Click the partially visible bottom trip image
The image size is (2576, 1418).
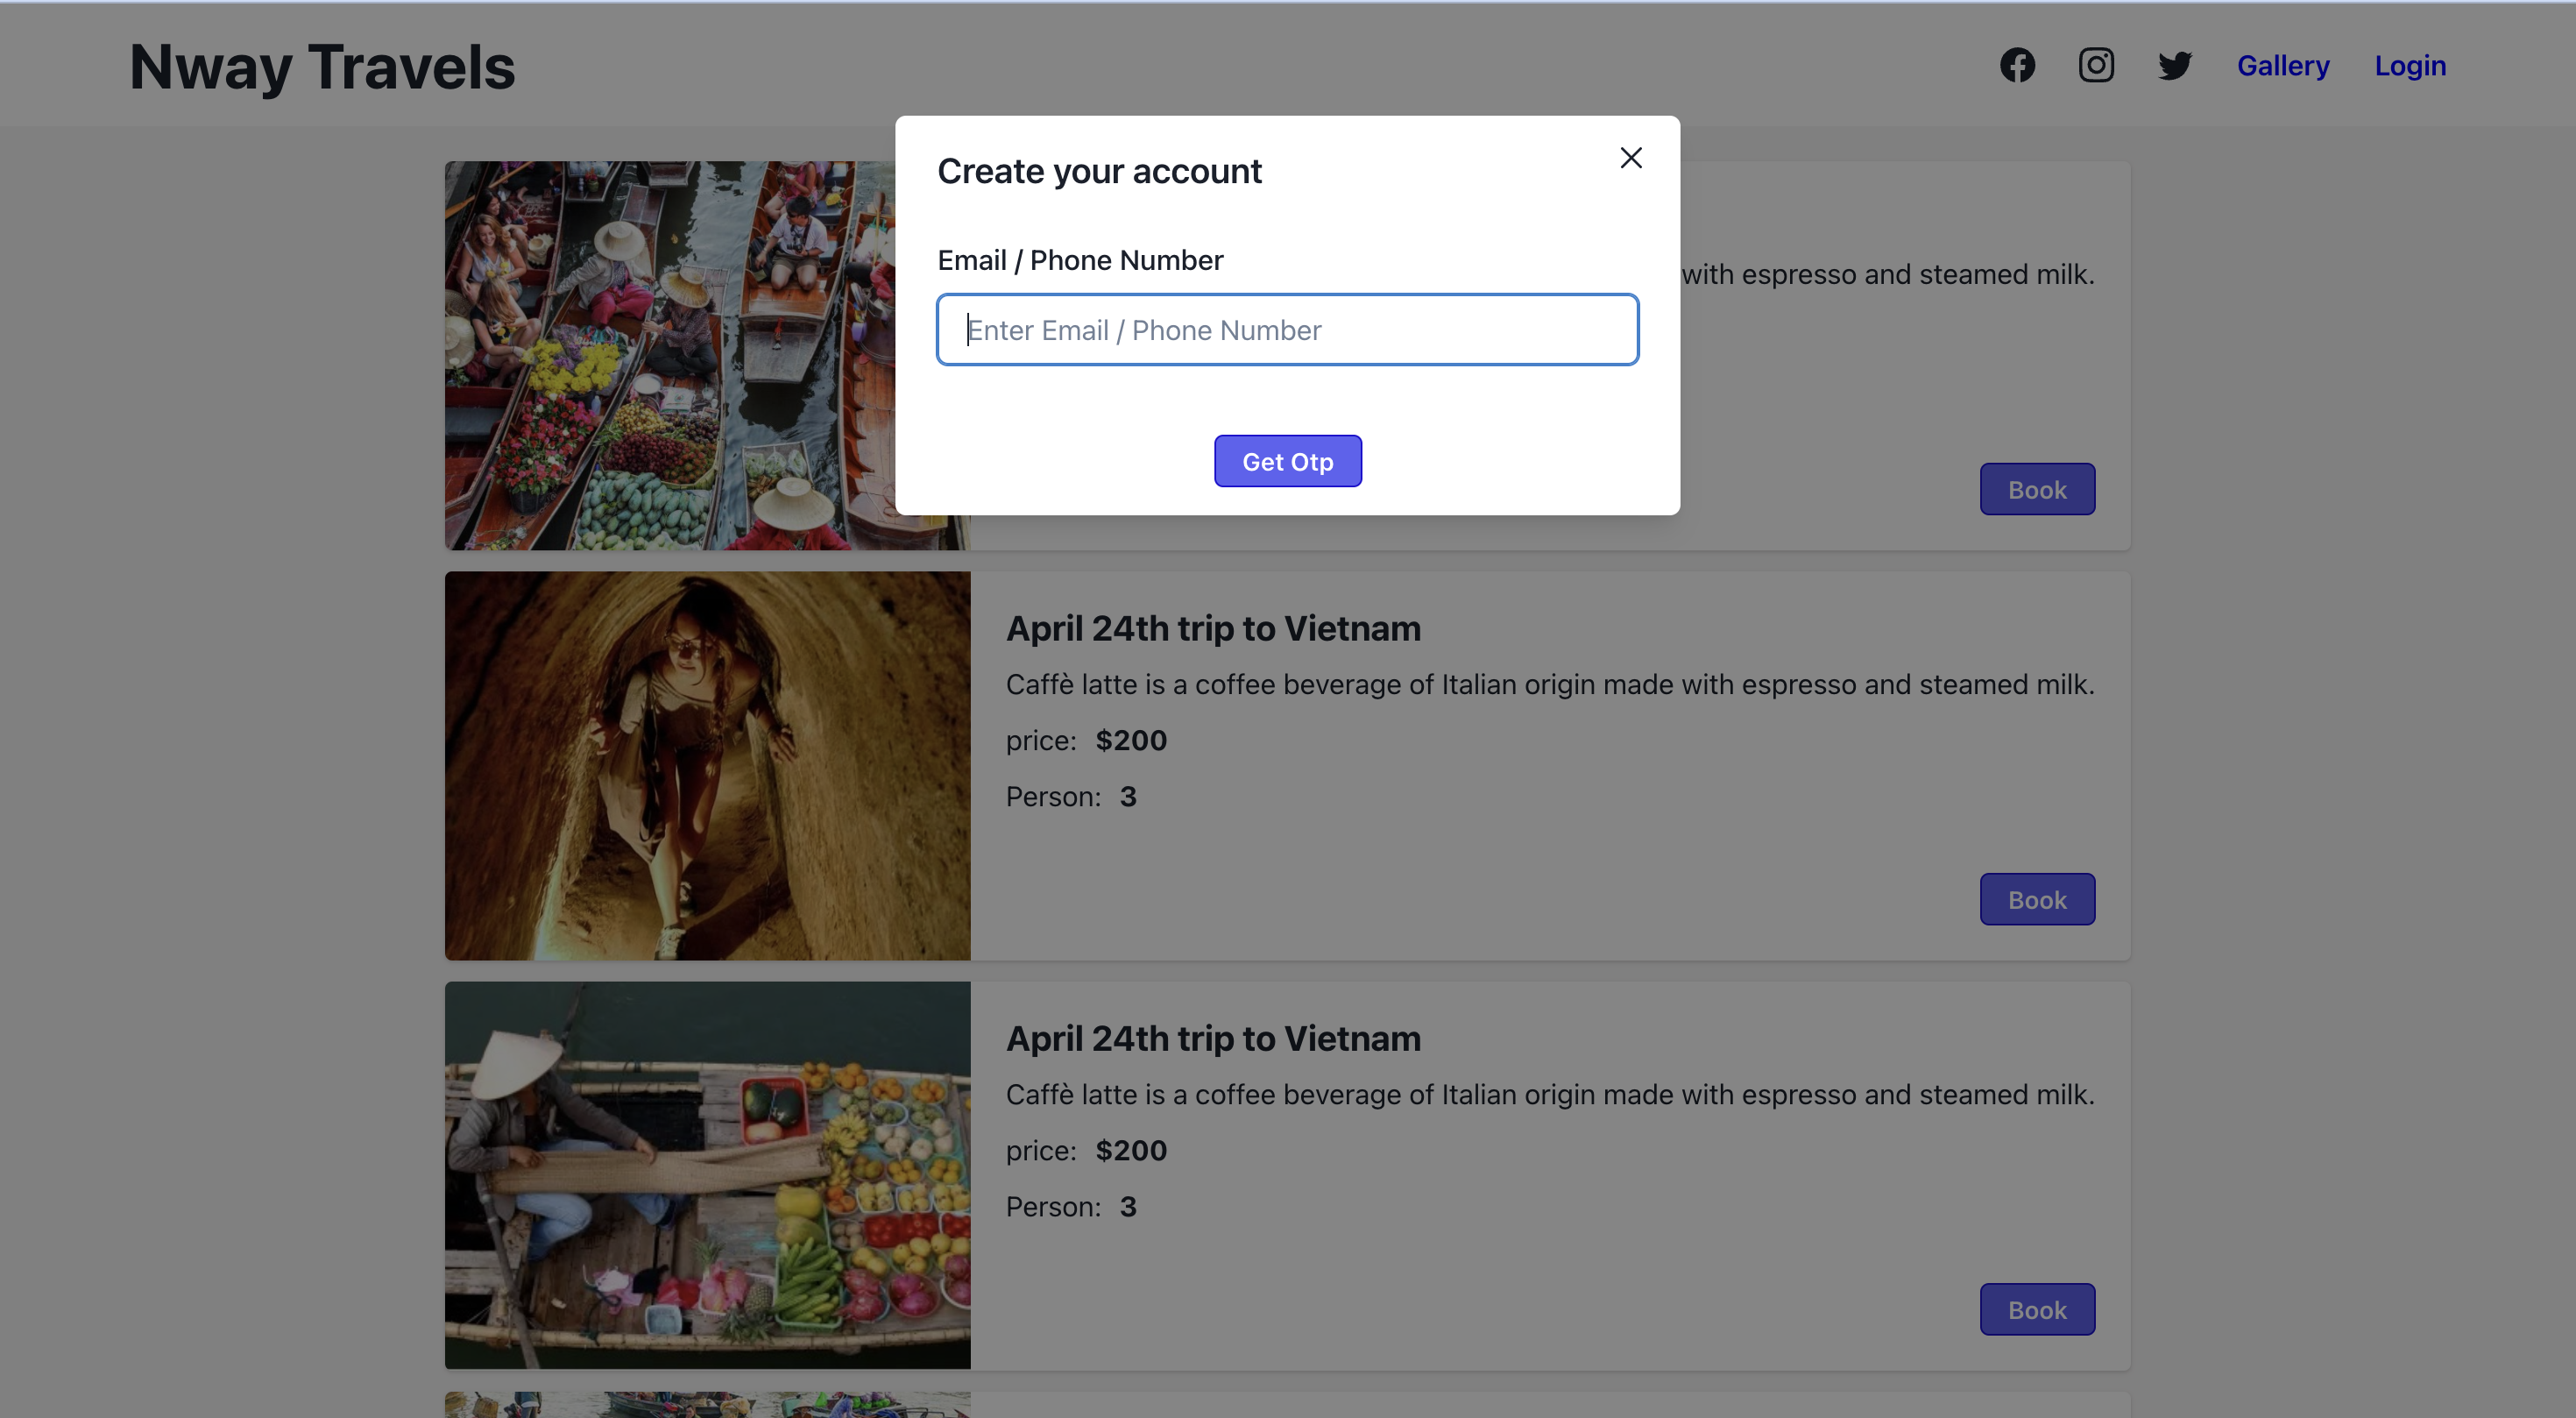707,1405
